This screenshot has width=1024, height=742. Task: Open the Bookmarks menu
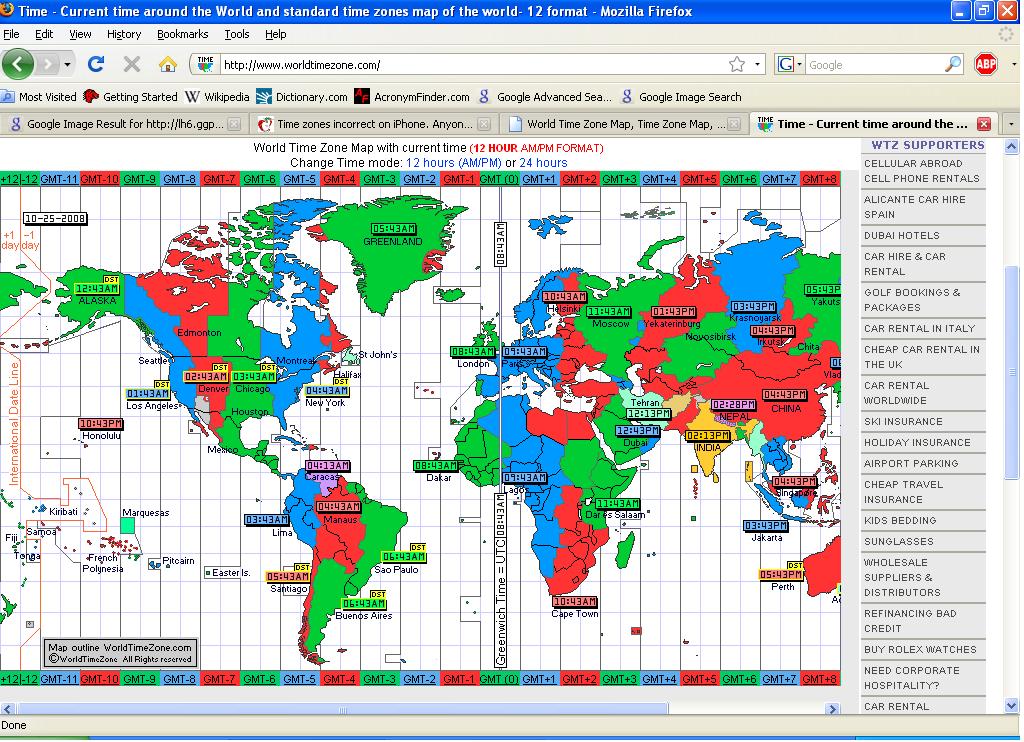[182, 34]
